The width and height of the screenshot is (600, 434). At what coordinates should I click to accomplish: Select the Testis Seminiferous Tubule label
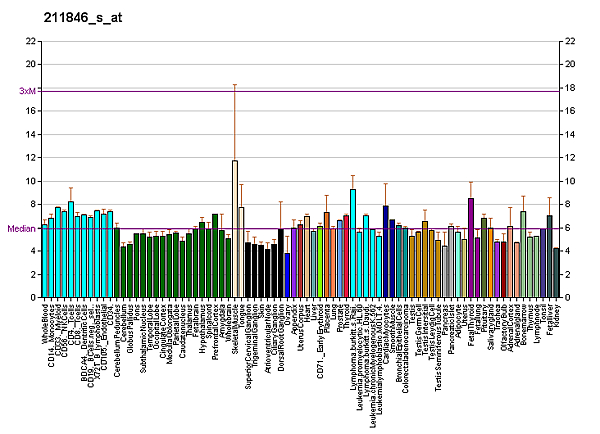pos(438,342)
